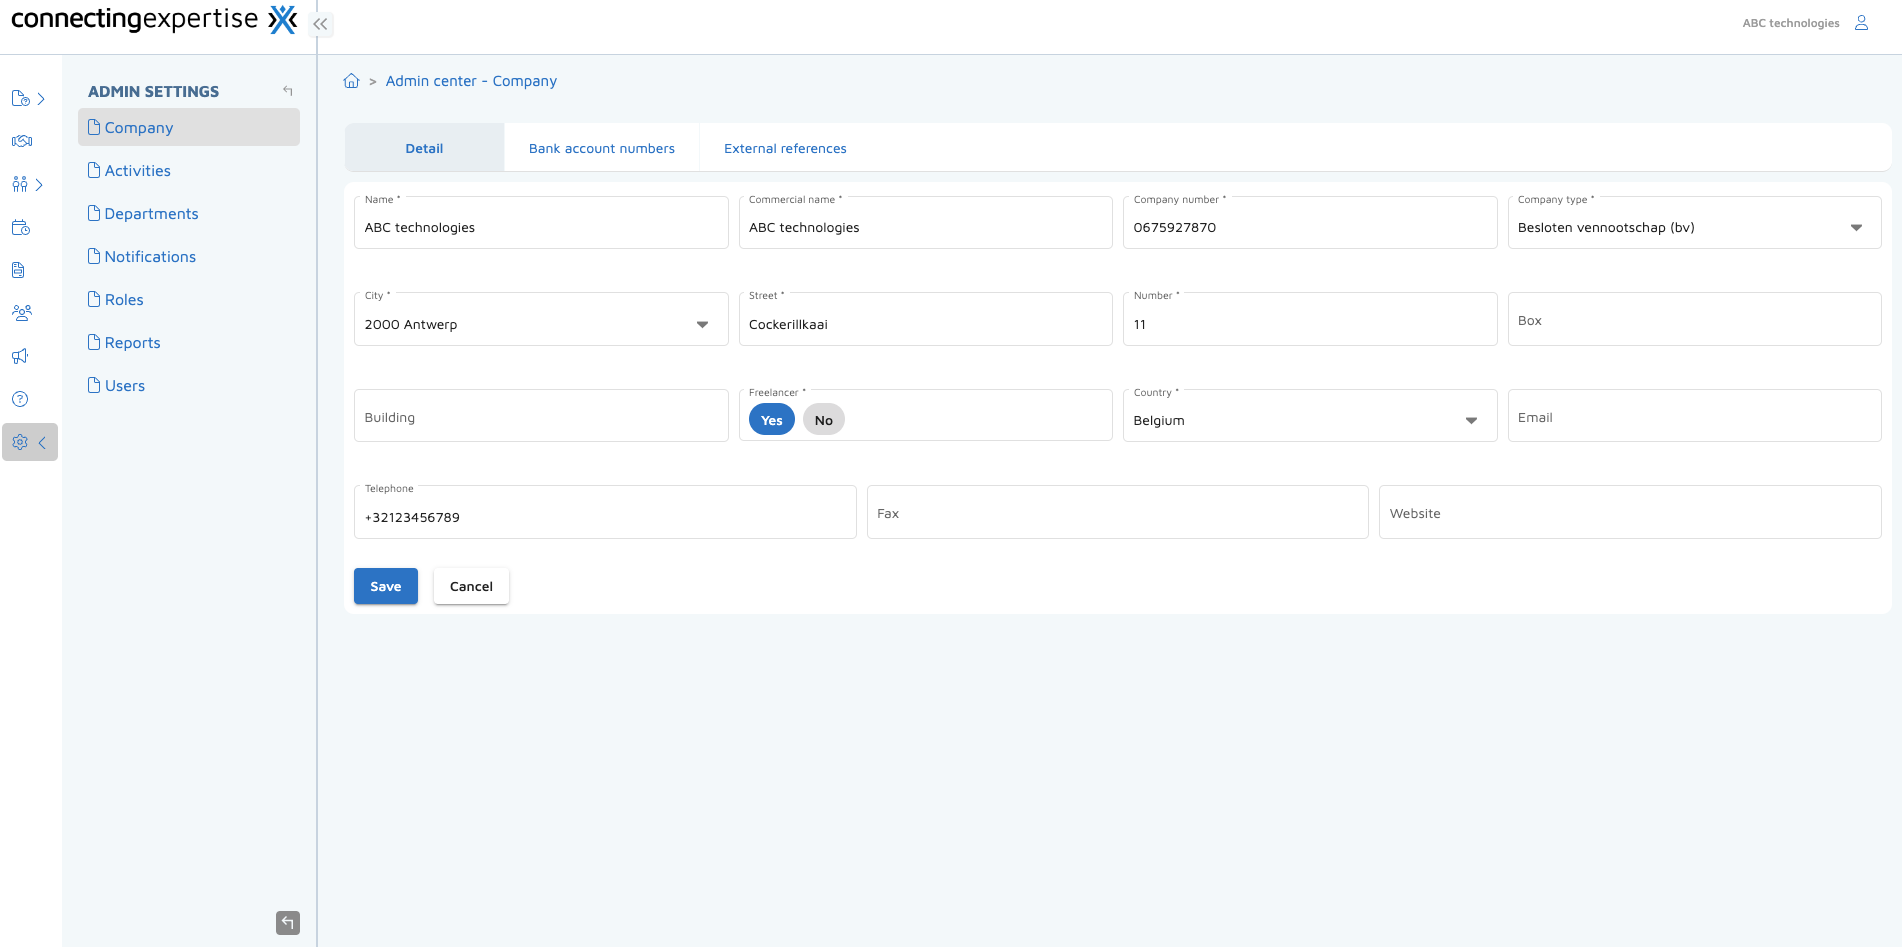Switch to the Bank account numbers tab
Image resolution: width=1902 pixels, height=947 pixels.
[601, 147]
